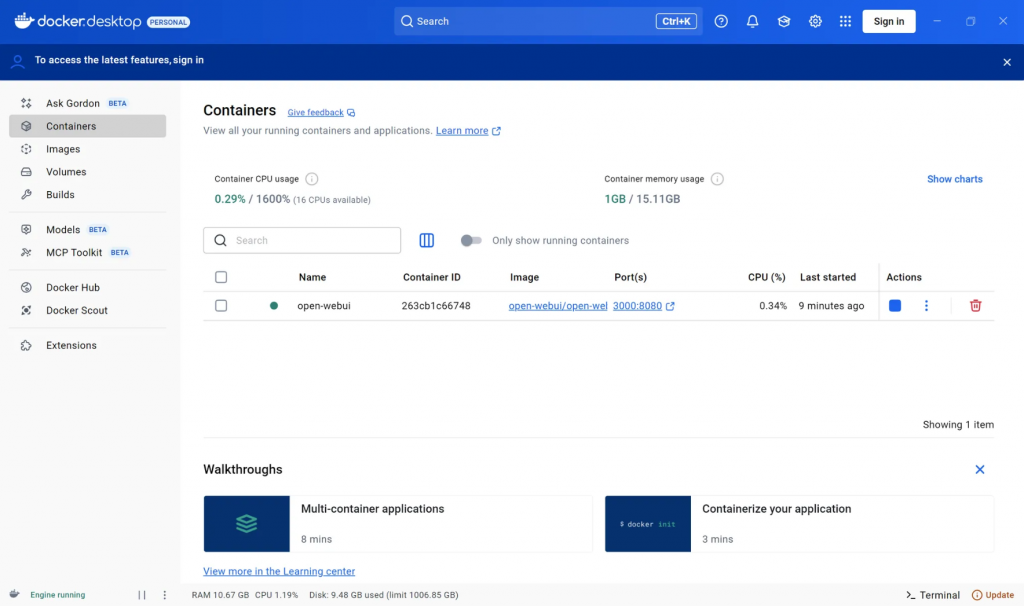Click the Give feedback link

click(x=315, y=112)
